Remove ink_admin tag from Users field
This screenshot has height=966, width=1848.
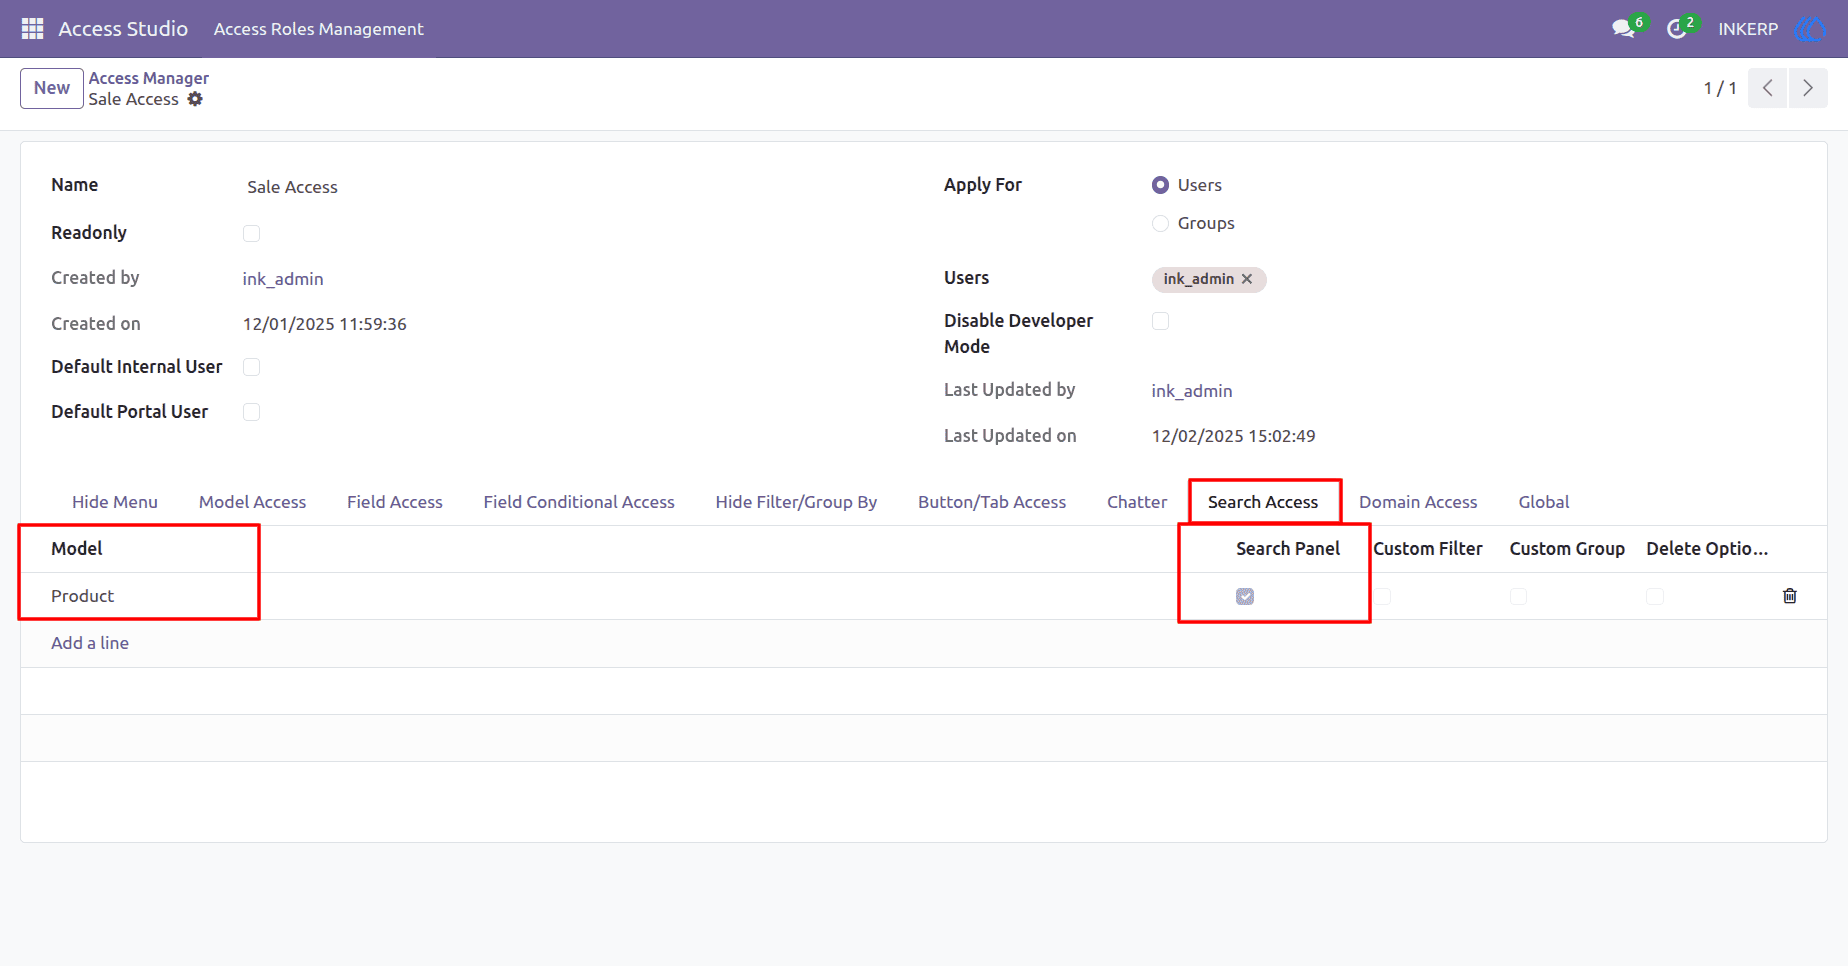point(1247,279)
